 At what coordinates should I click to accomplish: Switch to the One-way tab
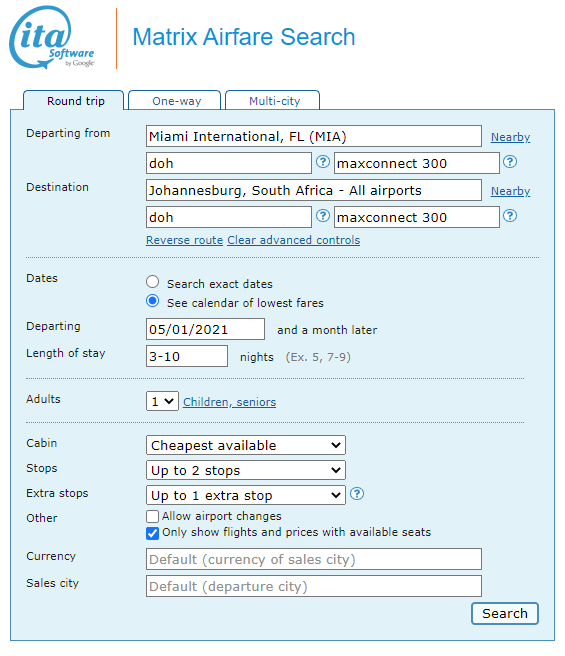[x=175, y=100]
